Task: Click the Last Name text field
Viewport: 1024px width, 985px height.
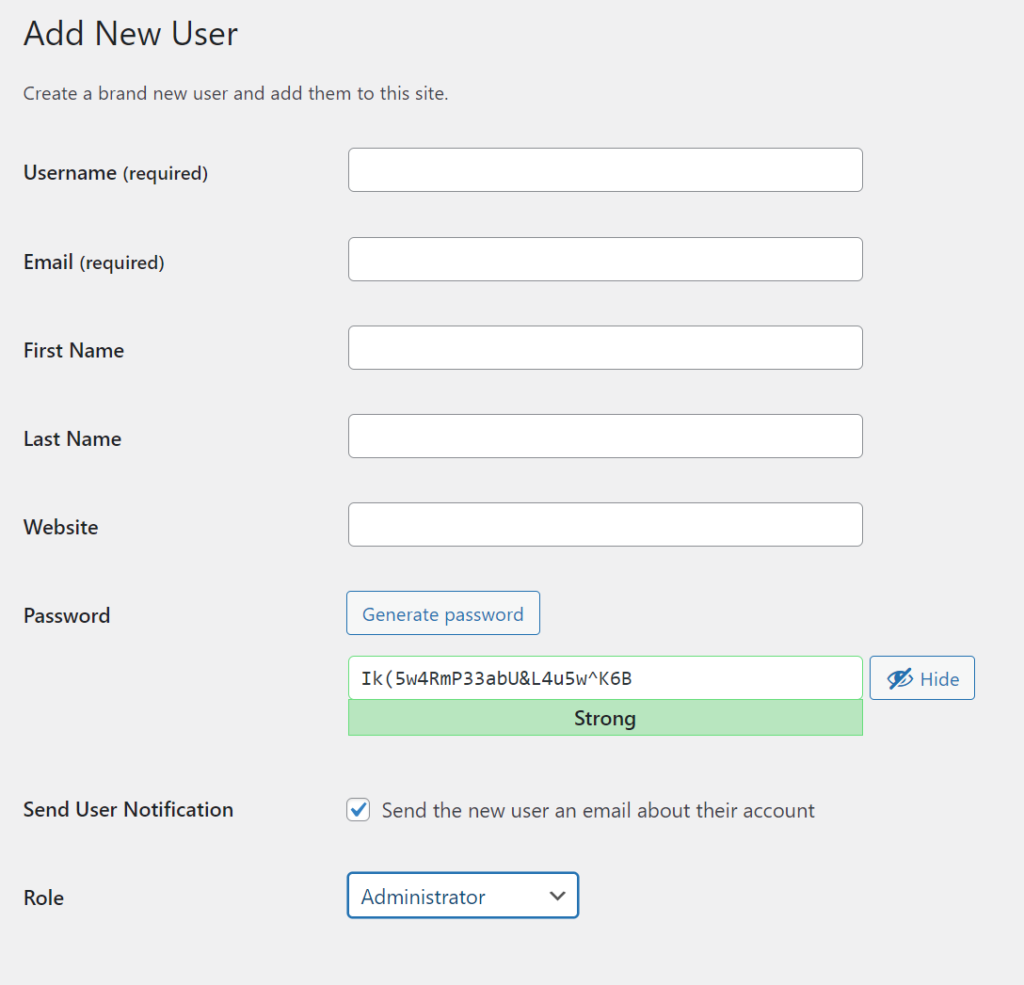Action: pyautogui.click(x=604, y=437)
